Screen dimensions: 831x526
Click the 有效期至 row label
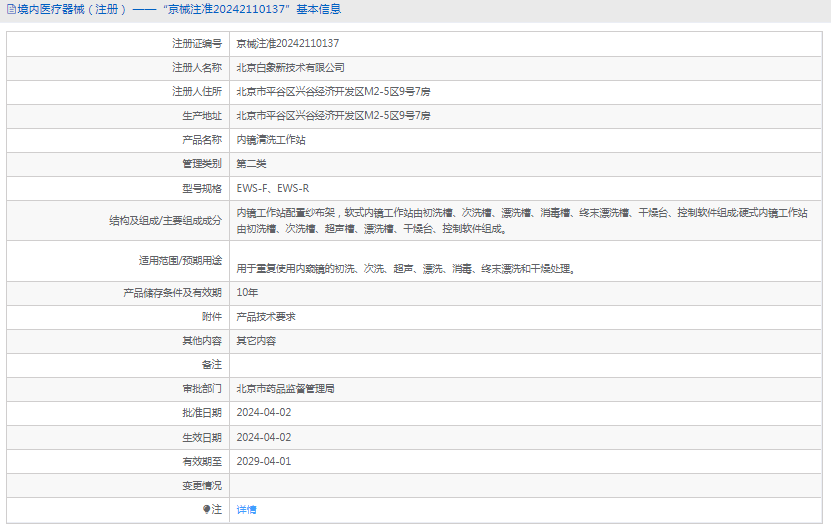pos(202,461)
